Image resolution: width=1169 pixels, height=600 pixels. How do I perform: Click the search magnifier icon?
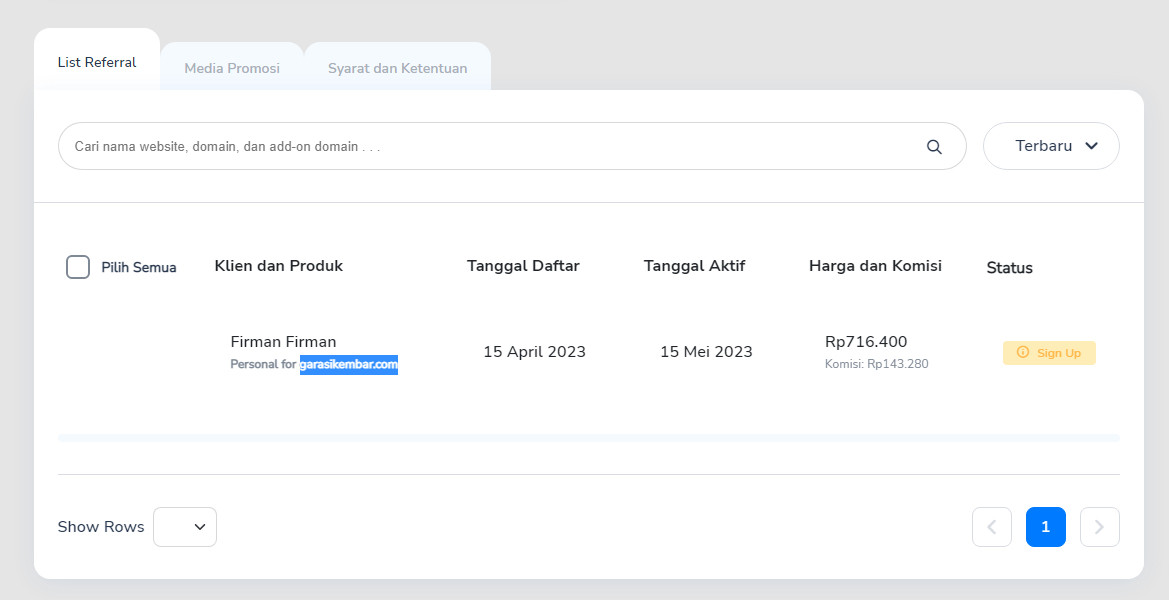[934, 147]
